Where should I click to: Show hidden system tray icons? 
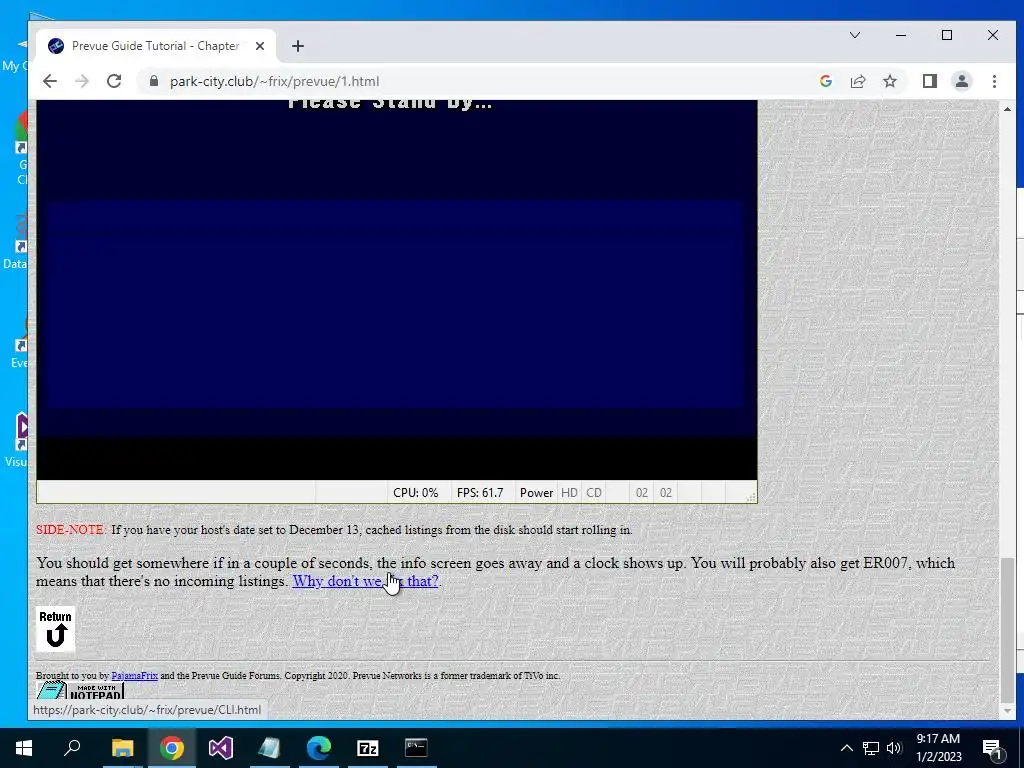[x=846, y=748]
